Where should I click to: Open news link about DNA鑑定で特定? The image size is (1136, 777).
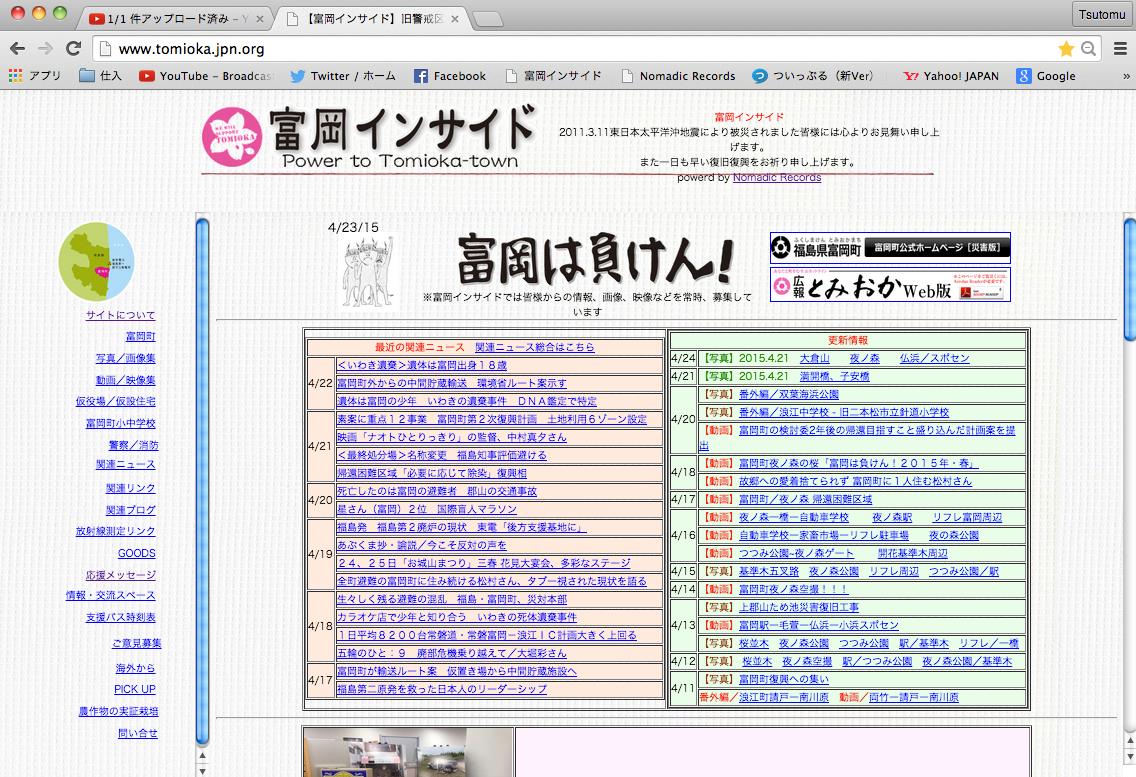(x=467, y=401)
